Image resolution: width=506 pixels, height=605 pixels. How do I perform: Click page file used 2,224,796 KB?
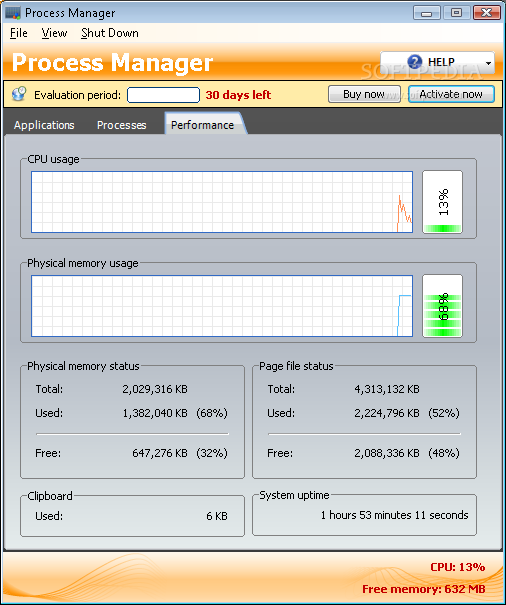click(387, 413)
